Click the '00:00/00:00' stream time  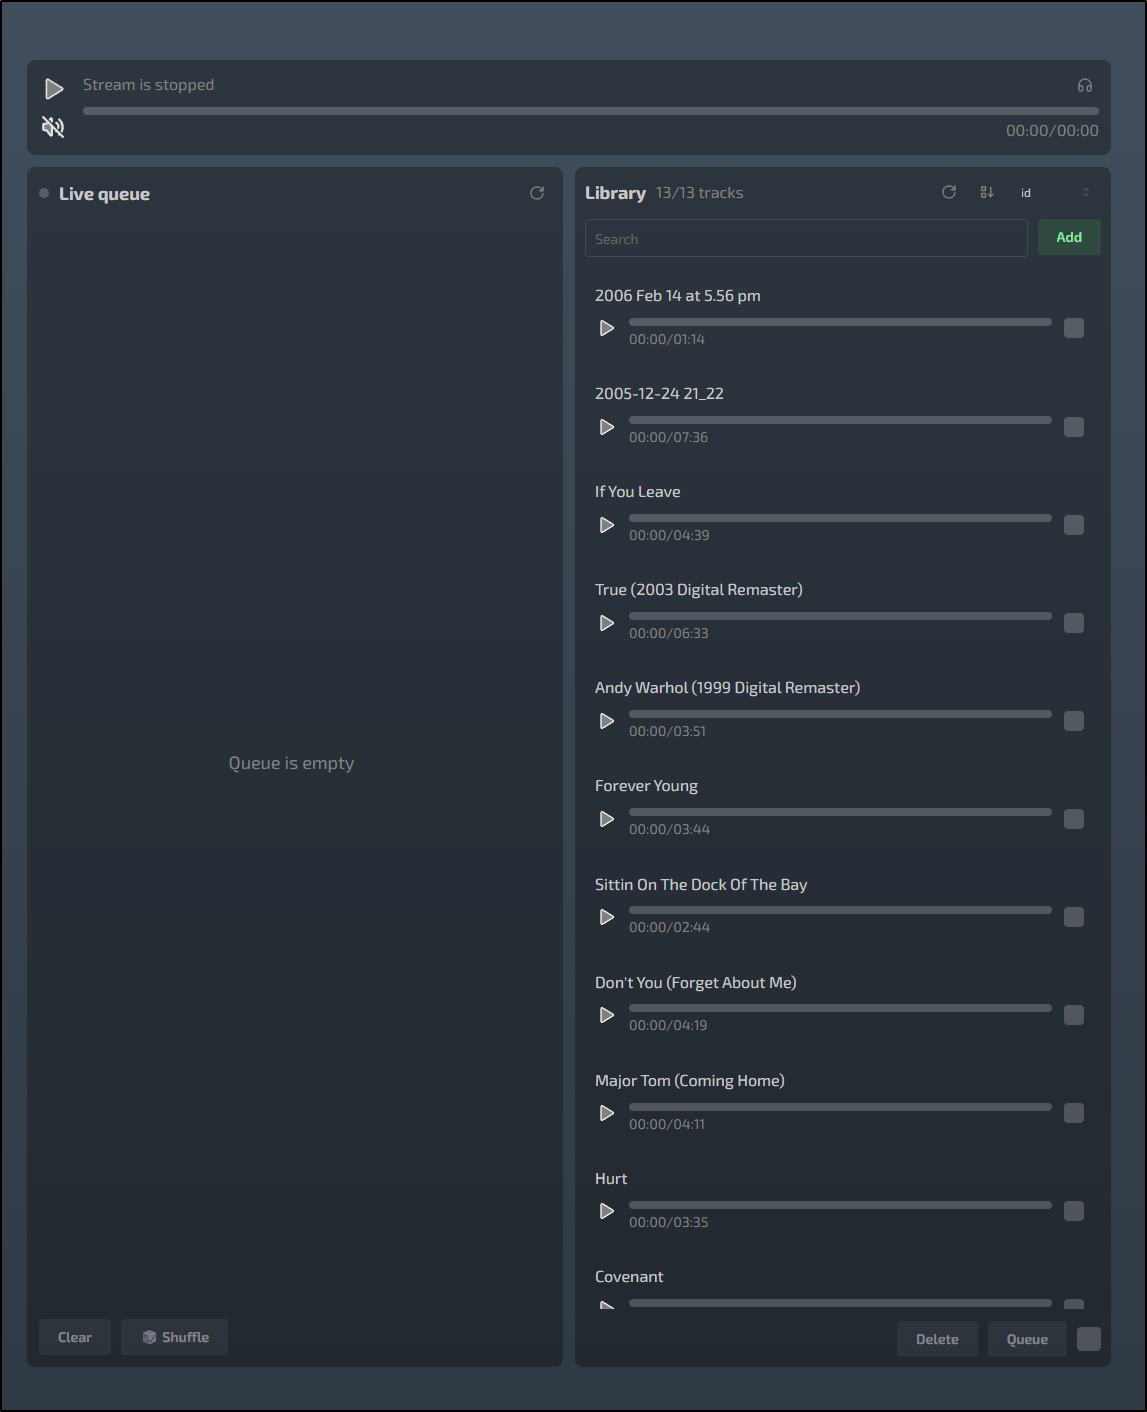pyautogui.click(x=1052, y=131)
